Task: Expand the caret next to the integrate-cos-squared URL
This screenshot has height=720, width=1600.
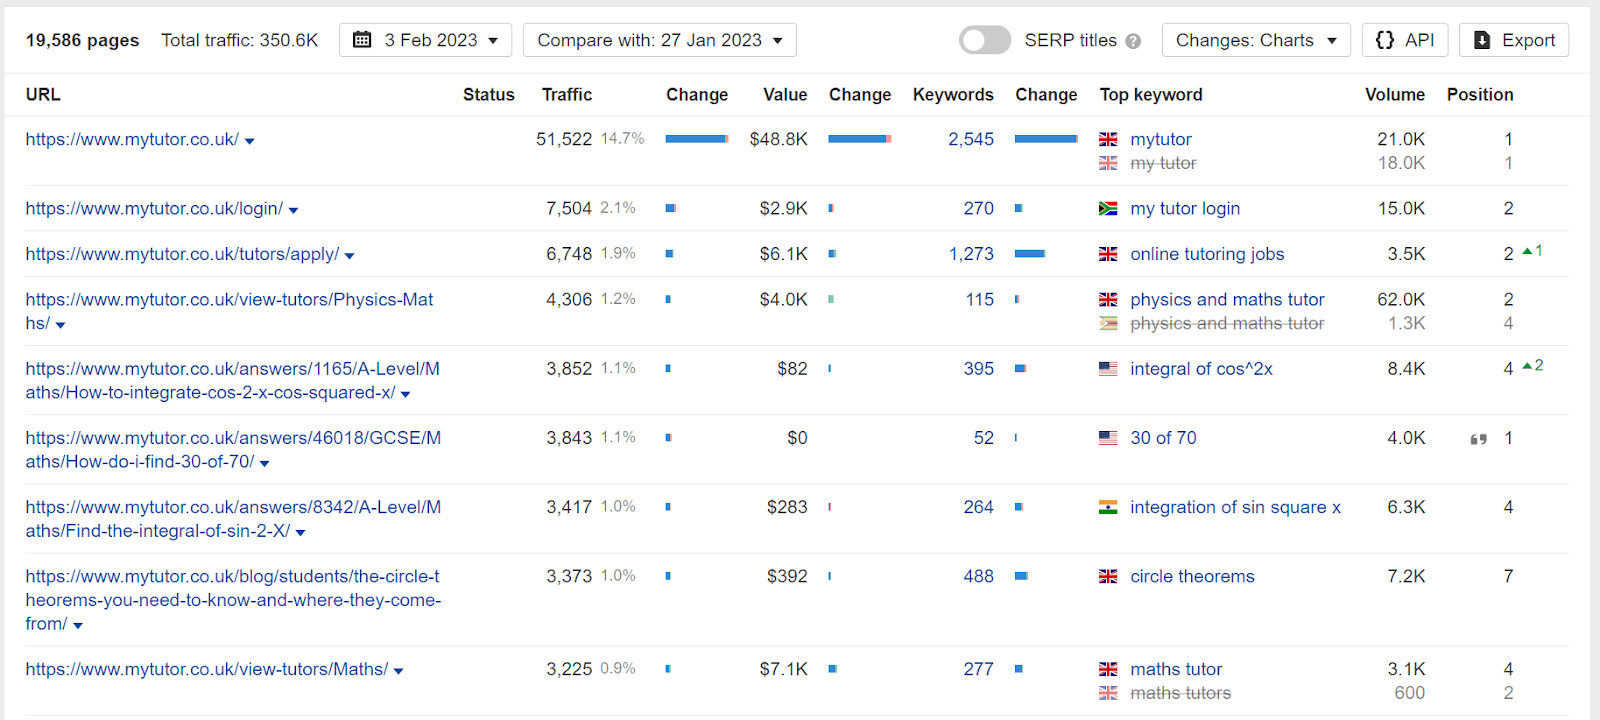Action: pyautogui.click(x=405, y=394)
